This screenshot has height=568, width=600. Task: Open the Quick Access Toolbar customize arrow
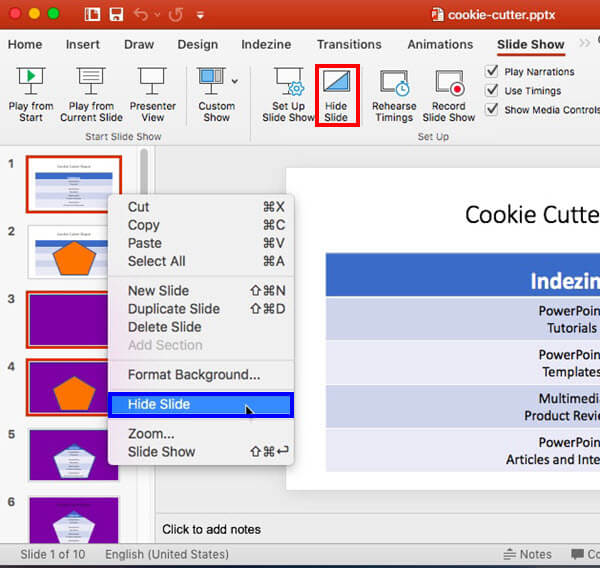coord(201,16)
